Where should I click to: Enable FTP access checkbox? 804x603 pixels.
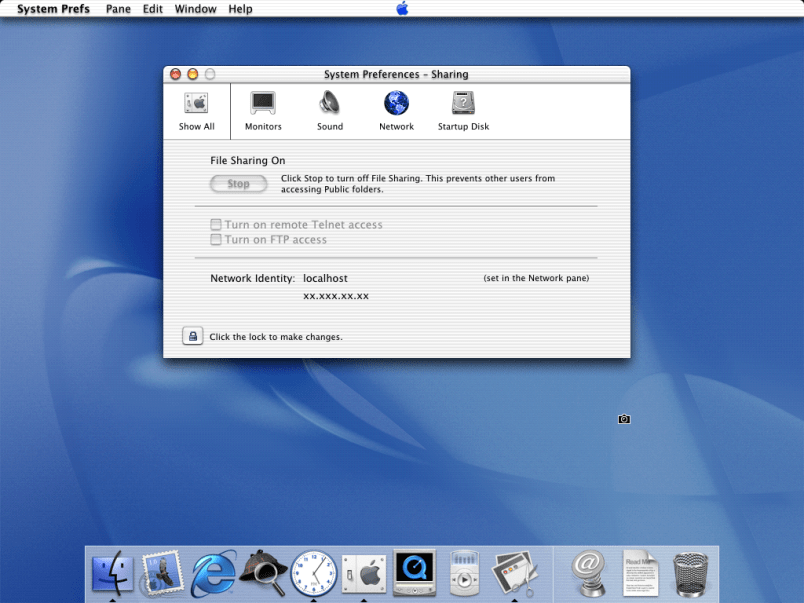tap(216, 240)
